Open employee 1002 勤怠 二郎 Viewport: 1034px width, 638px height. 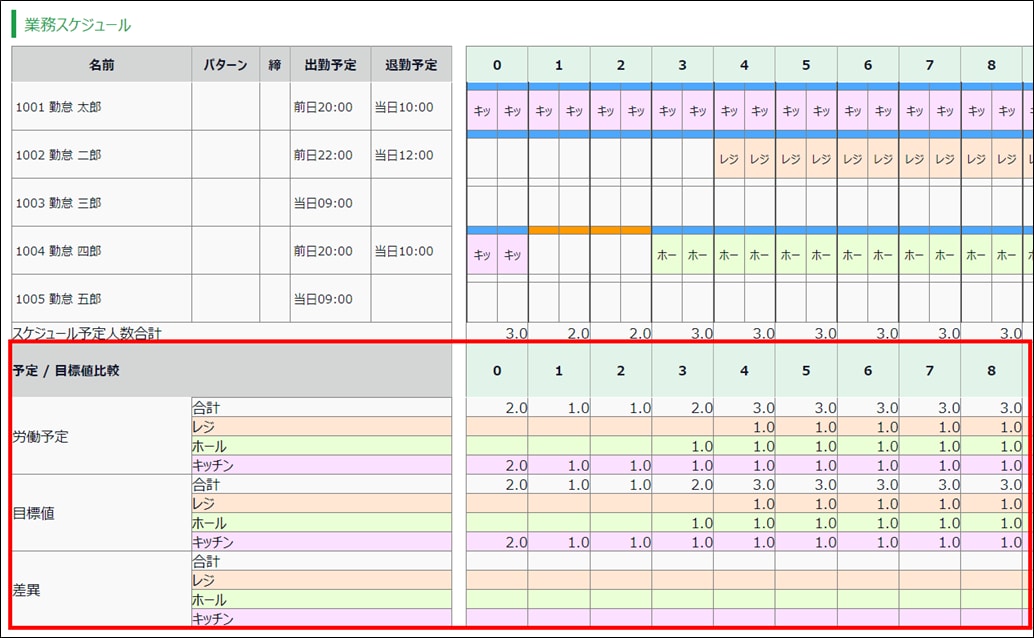[58, 155]
